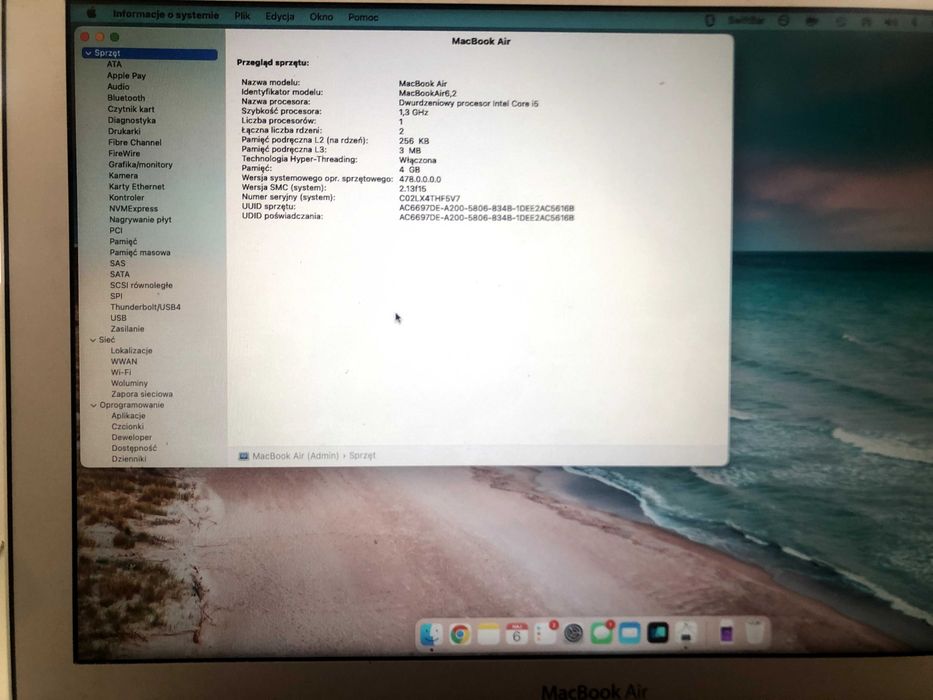Select PCI in the sidebar
Screen dimensions: 933x700
[x=115, y=230]
